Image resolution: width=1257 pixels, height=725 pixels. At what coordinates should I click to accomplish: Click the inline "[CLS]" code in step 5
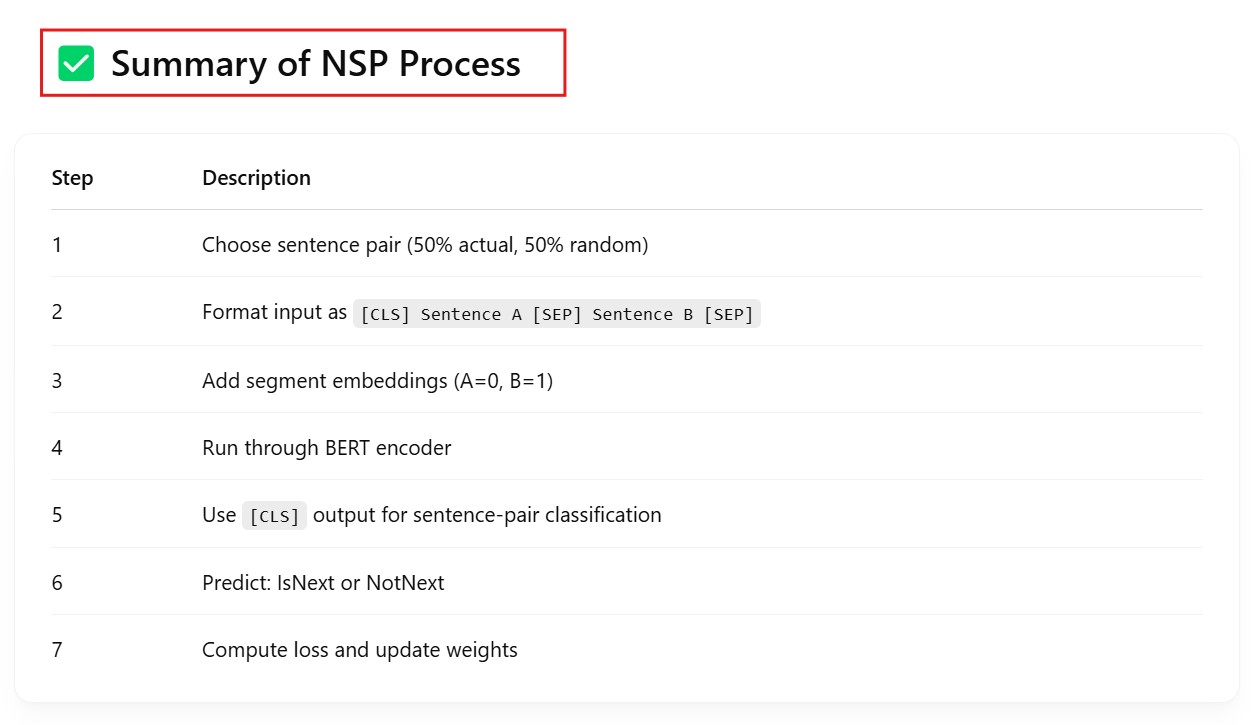[274, 516]
